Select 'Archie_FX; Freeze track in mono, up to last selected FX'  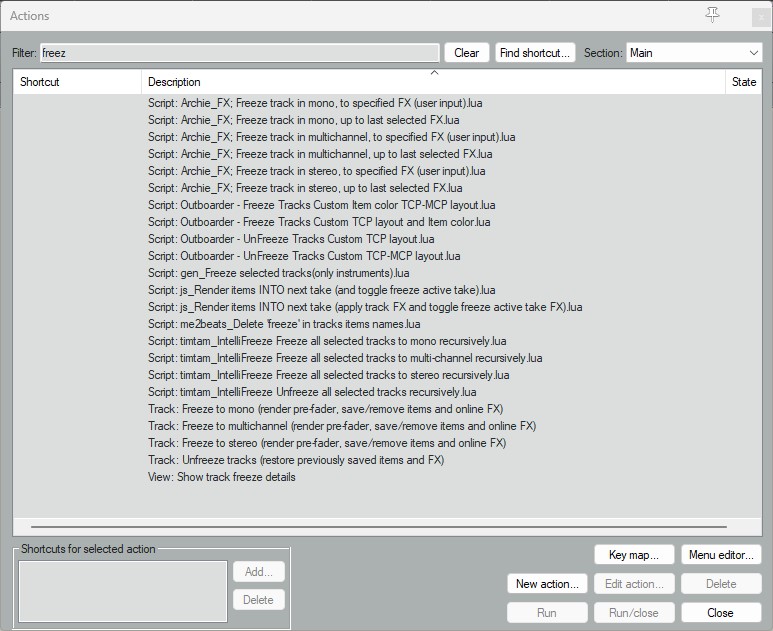point(304,120)
